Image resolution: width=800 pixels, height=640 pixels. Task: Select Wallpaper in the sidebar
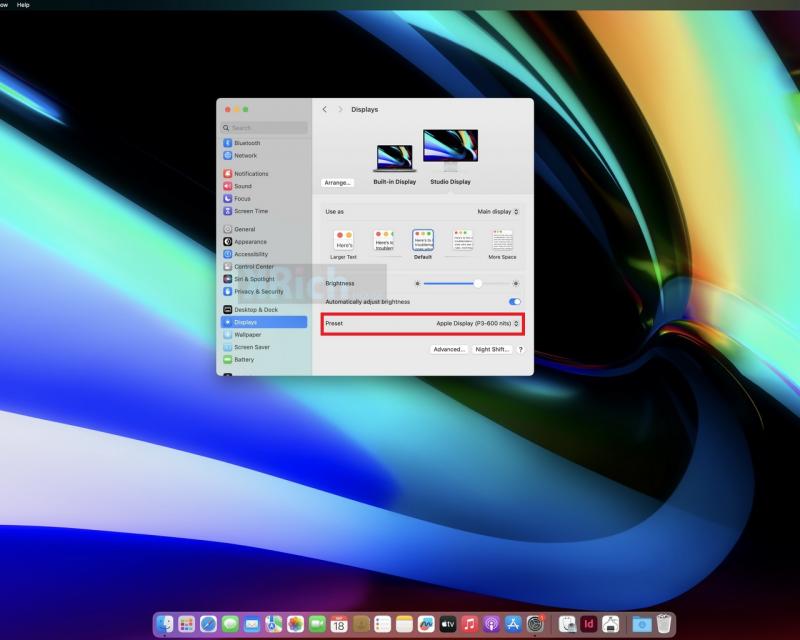tap(246, 335)
